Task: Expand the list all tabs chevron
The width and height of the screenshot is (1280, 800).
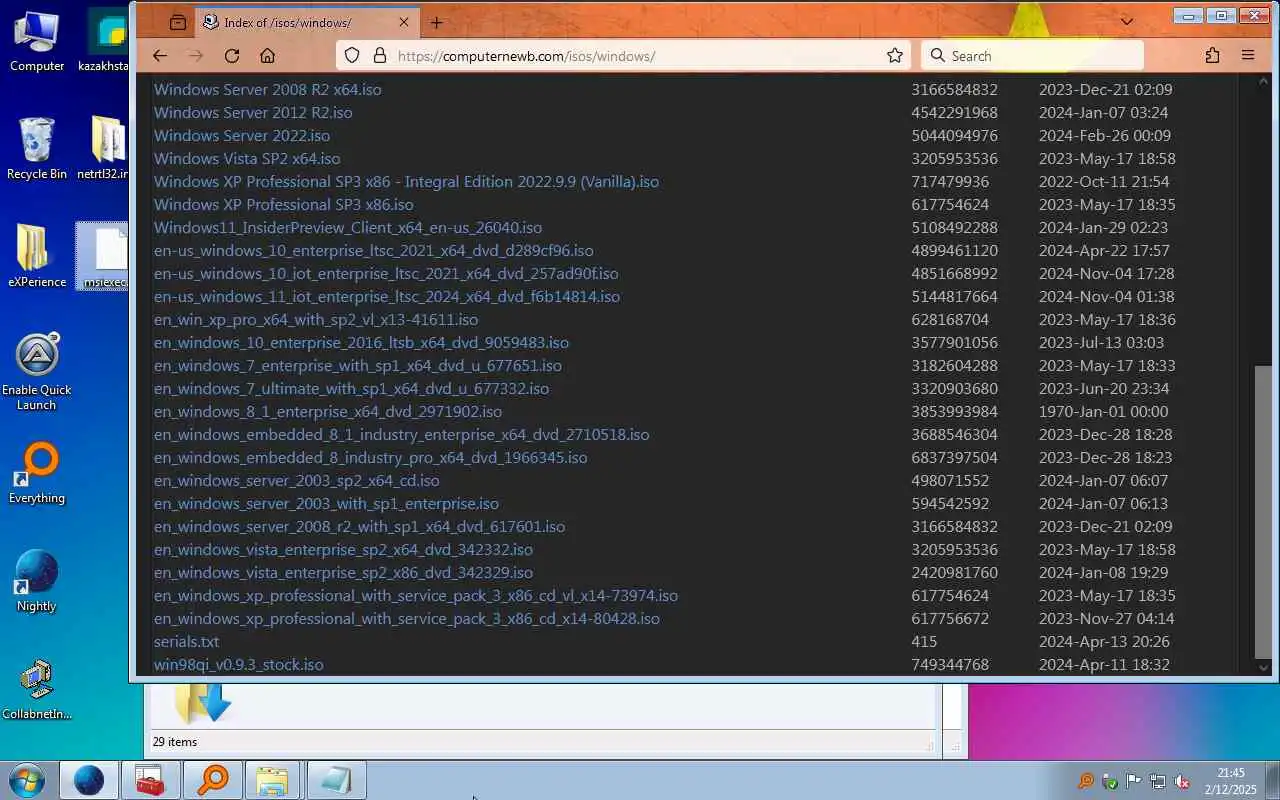Action: (1127, 21)
